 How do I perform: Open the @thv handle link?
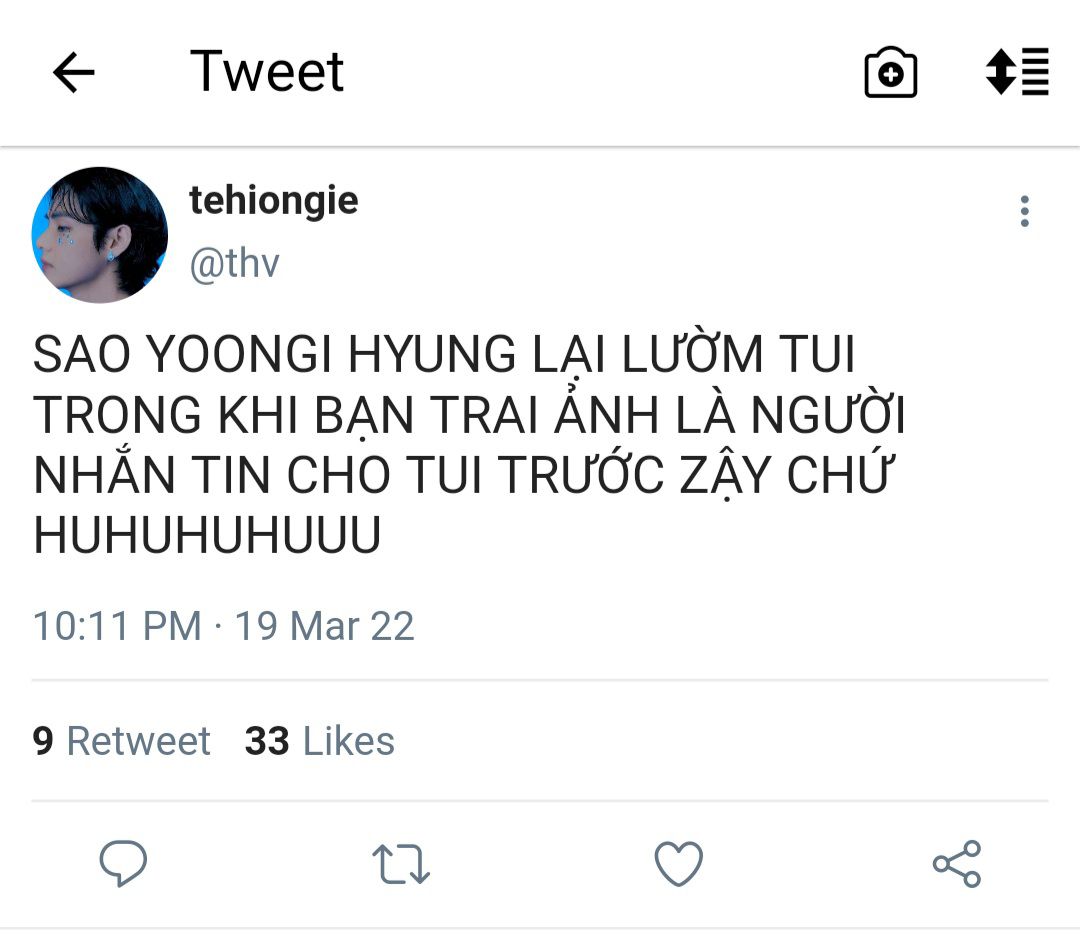click(234, 263)
